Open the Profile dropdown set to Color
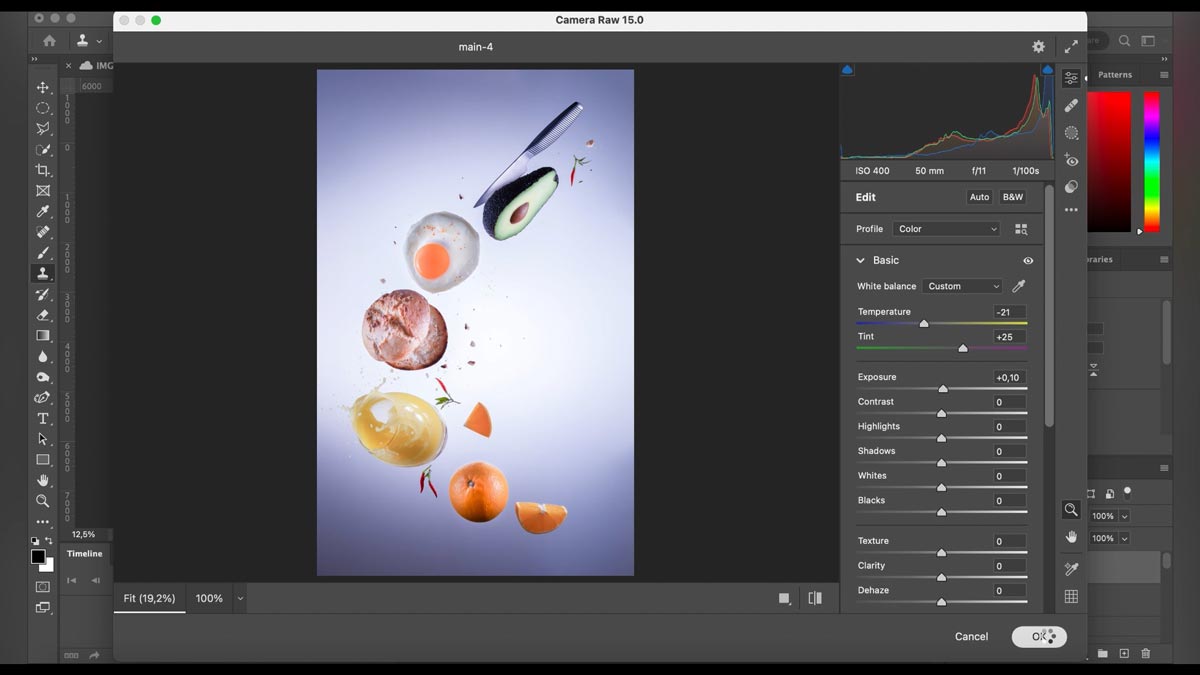Screen dimensions: 1200x675 click(946, 229)
